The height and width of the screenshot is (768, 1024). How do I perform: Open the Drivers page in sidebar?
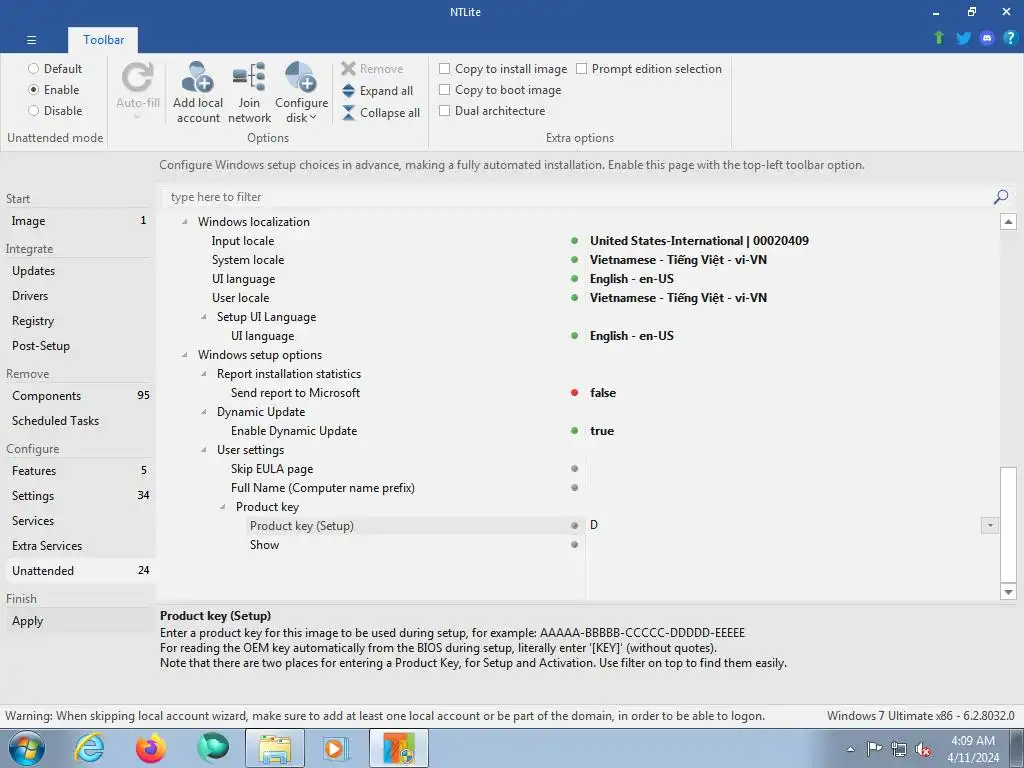[x=78, y=296]
